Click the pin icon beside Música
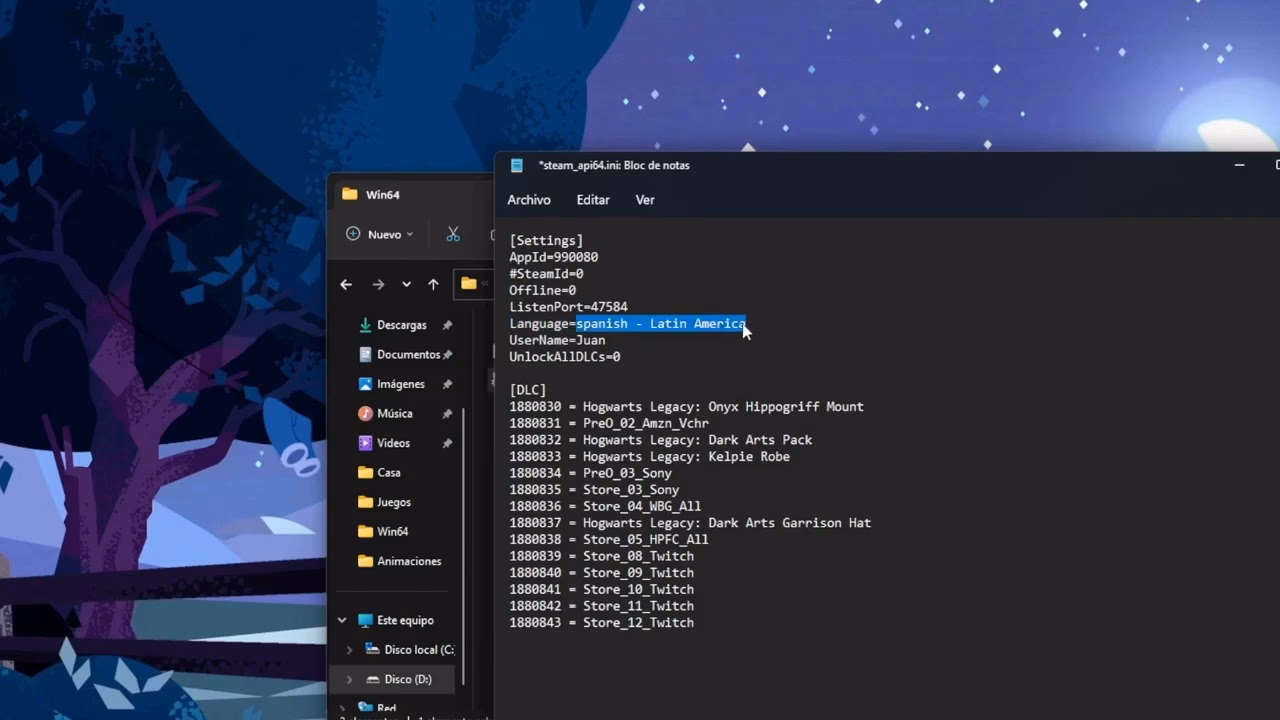Viewport: 1280px width, 720px height. tap(447, 413)
